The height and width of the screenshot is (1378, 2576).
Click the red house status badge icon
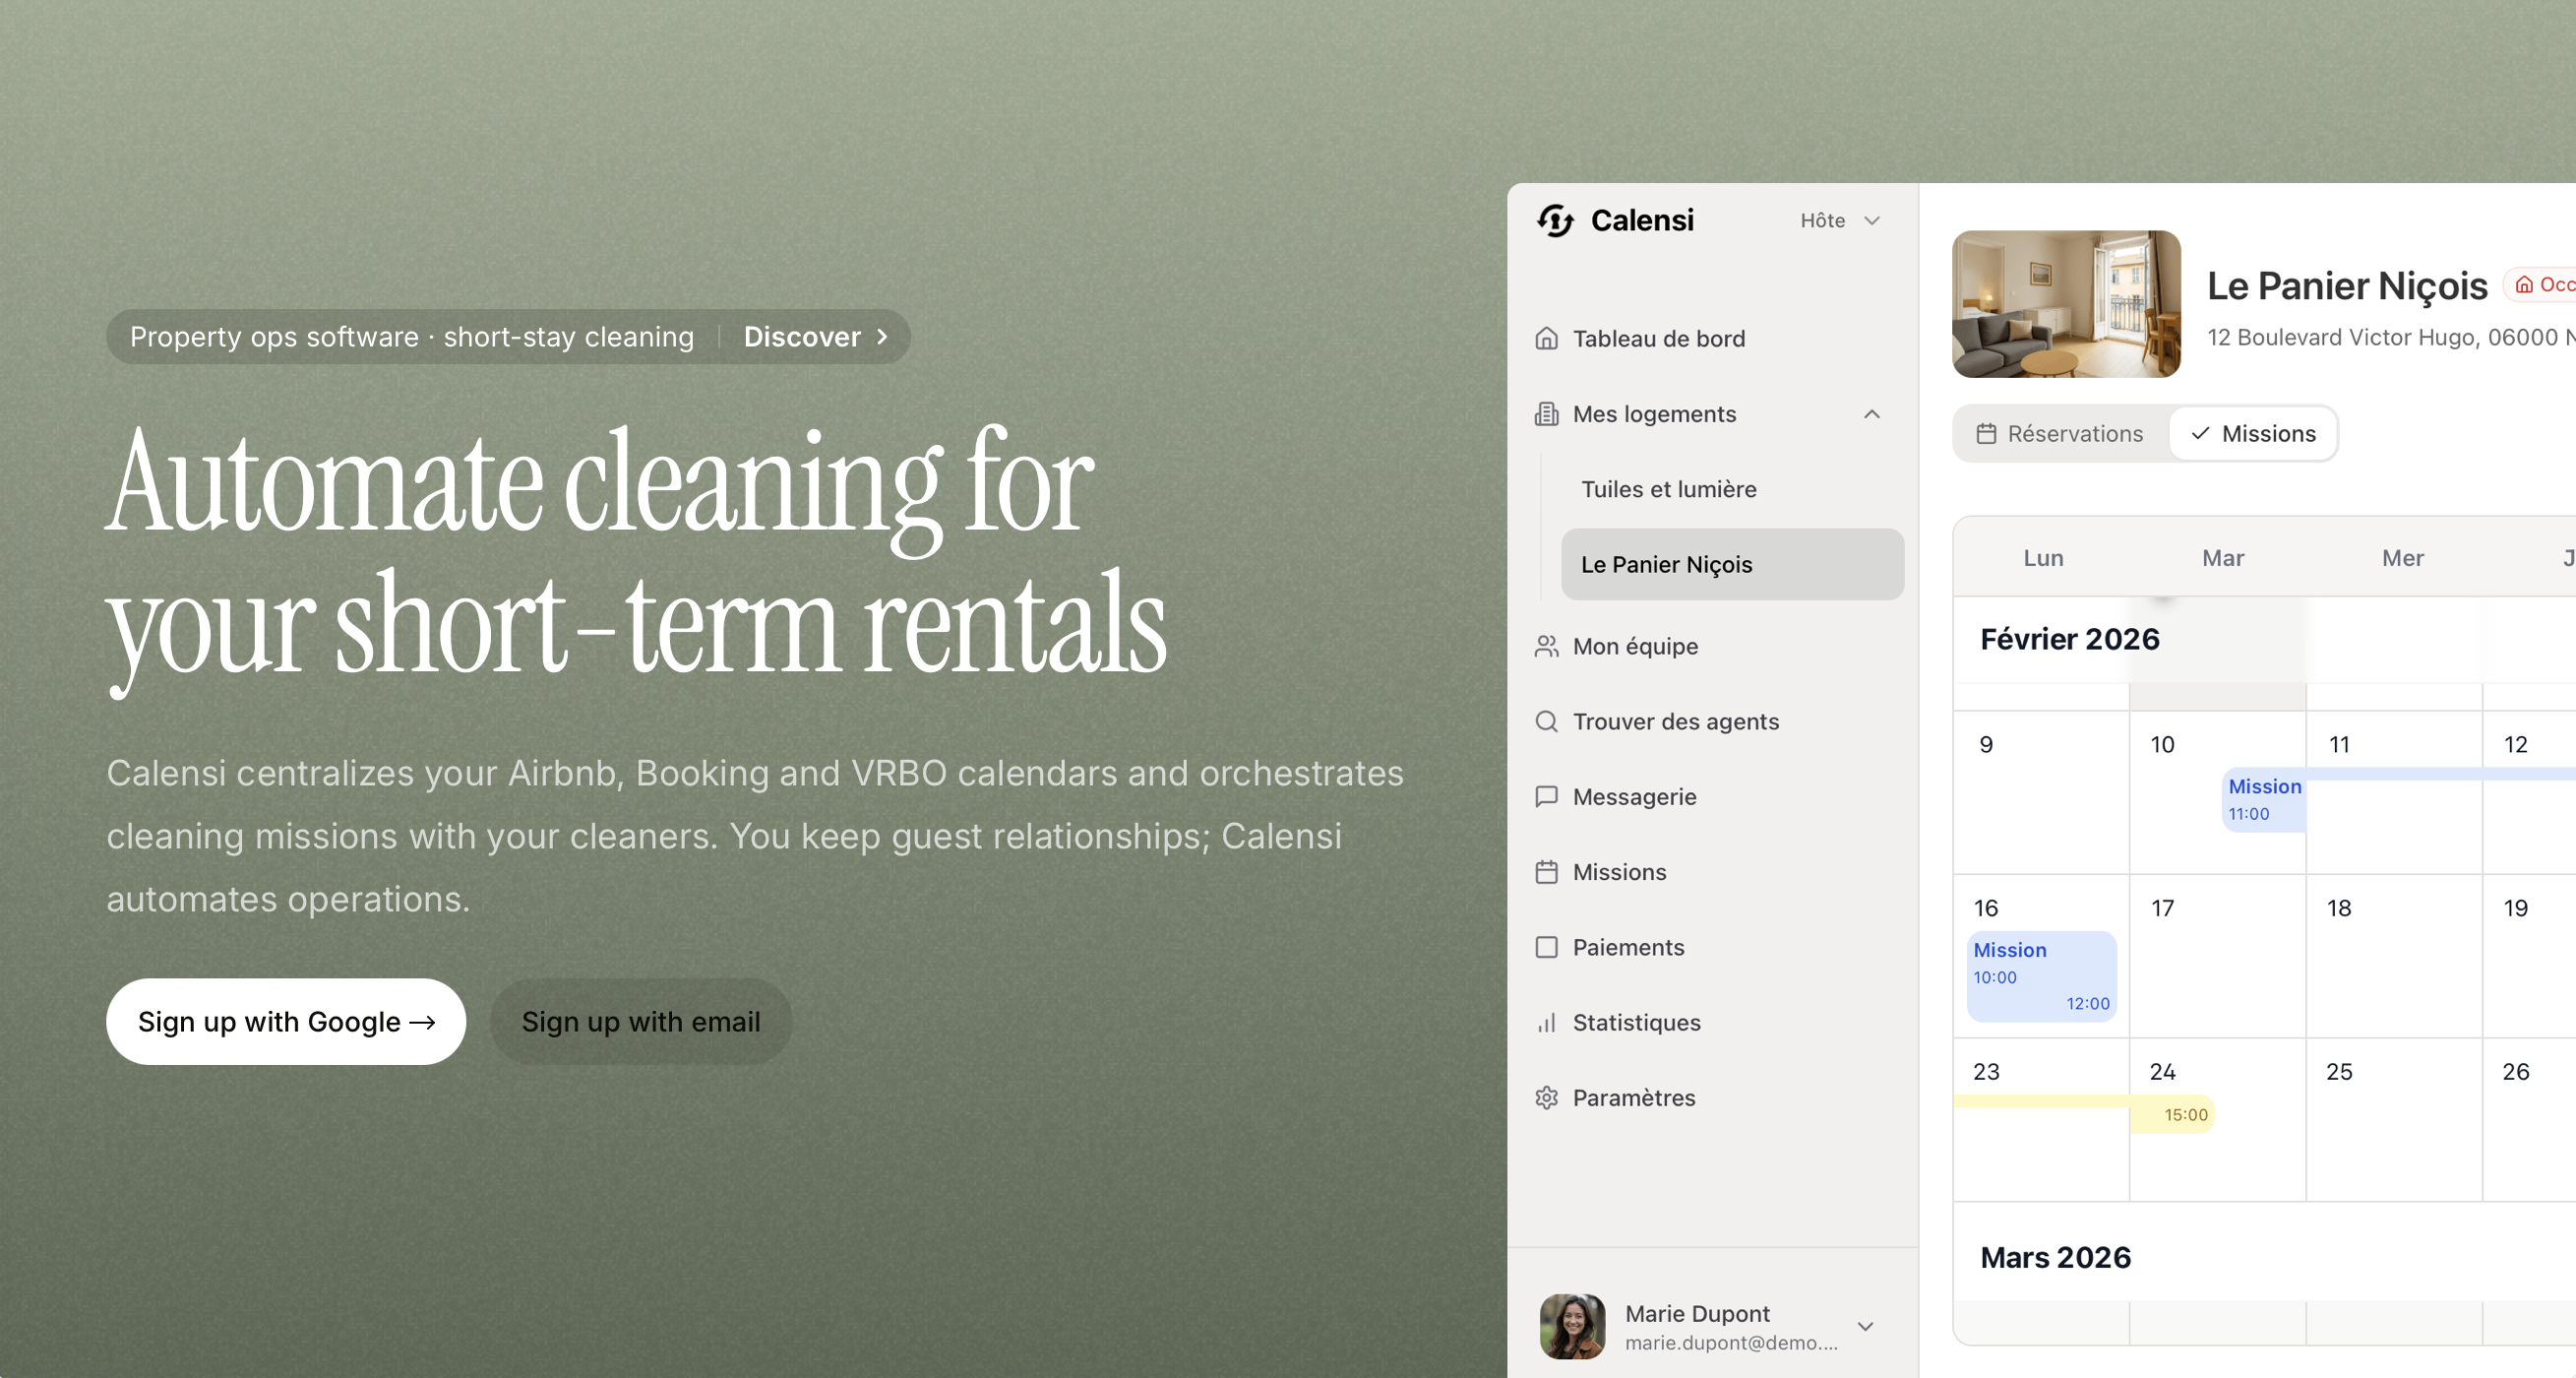[2524, 285]
